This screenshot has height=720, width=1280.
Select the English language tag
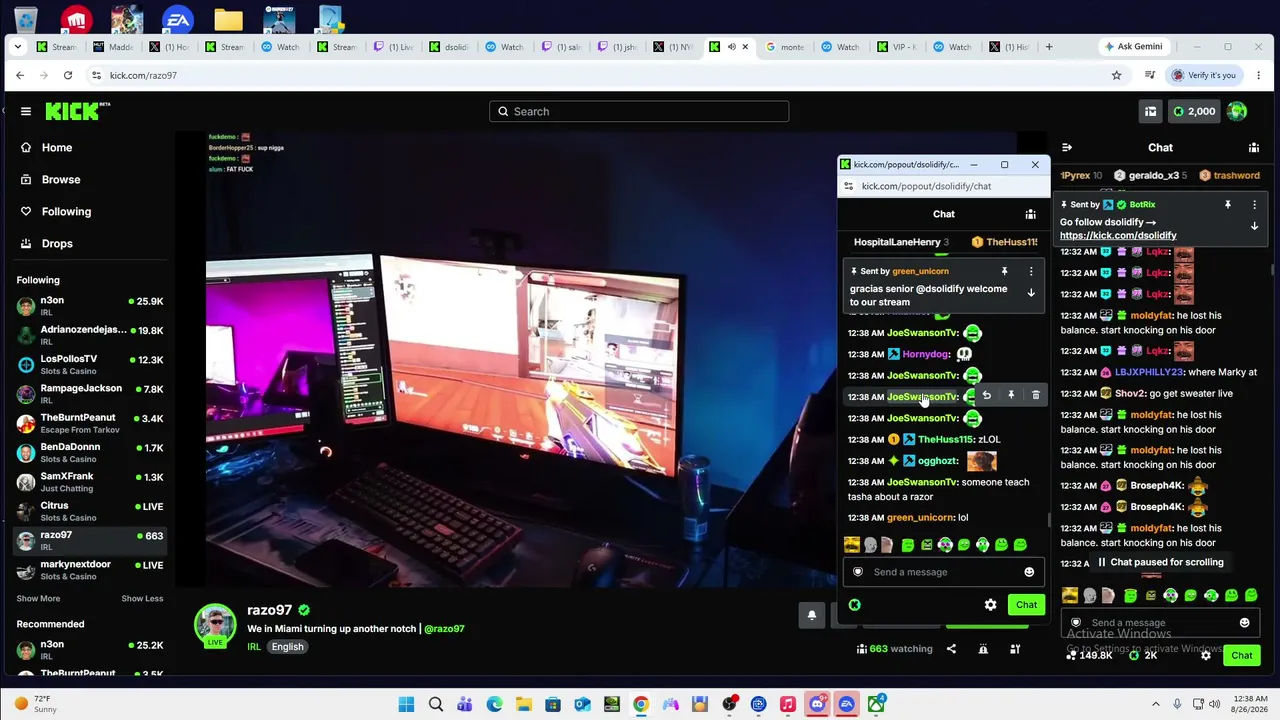[287, 647]
